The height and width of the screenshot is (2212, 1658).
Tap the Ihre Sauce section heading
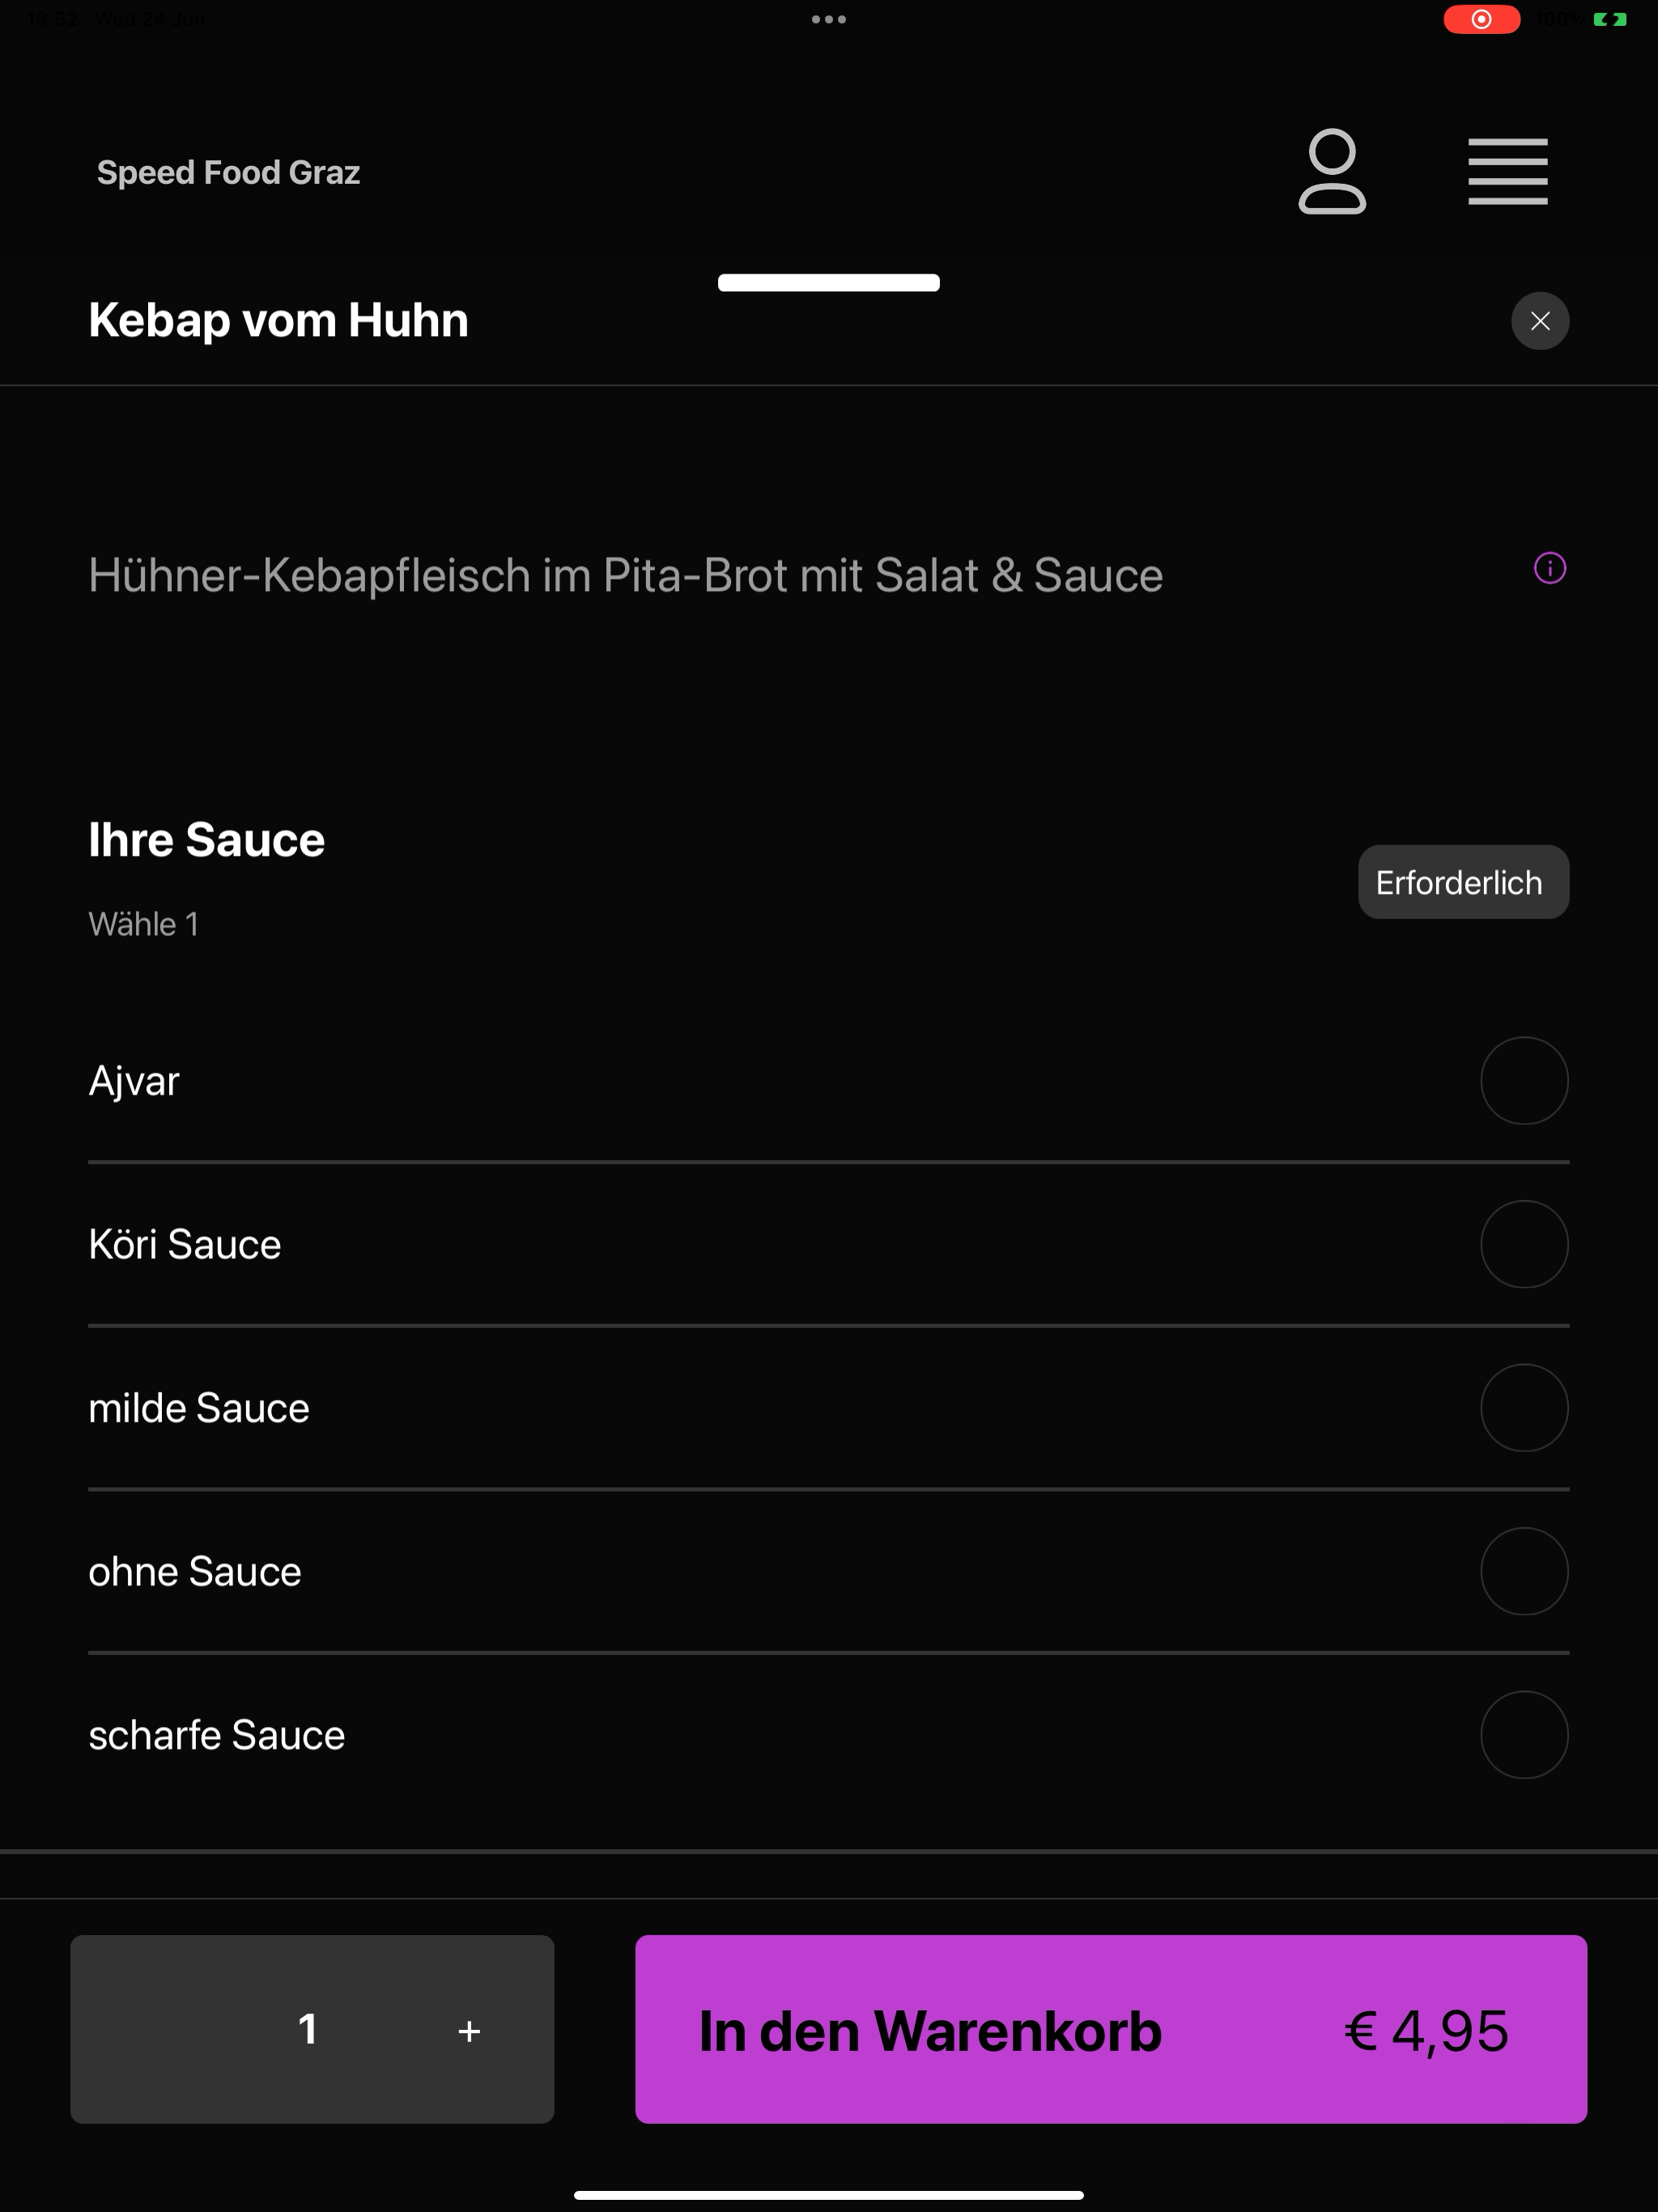206,840
